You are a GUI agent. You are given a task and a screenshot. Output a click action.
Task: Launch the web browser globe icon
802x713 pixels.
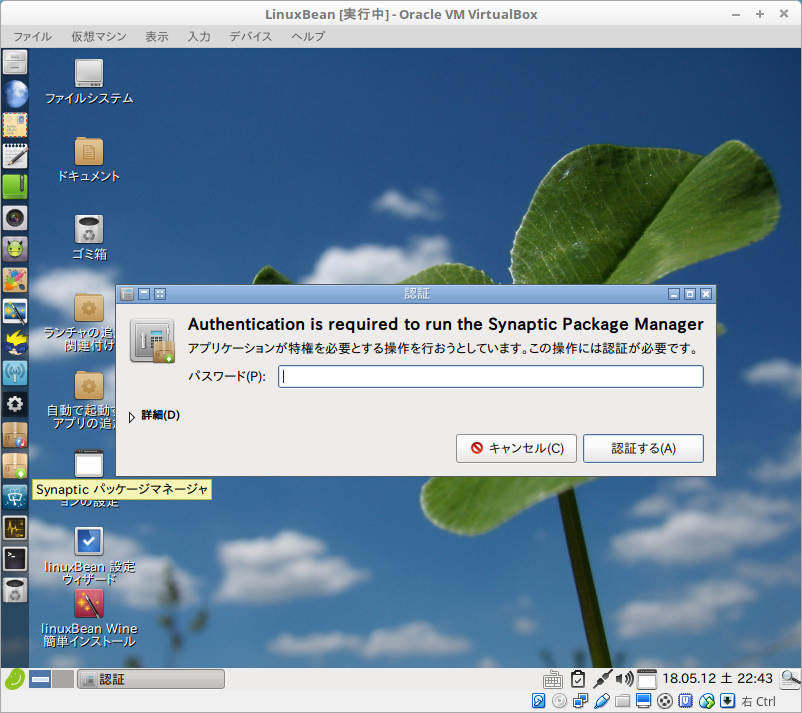(x=15, y=94)
